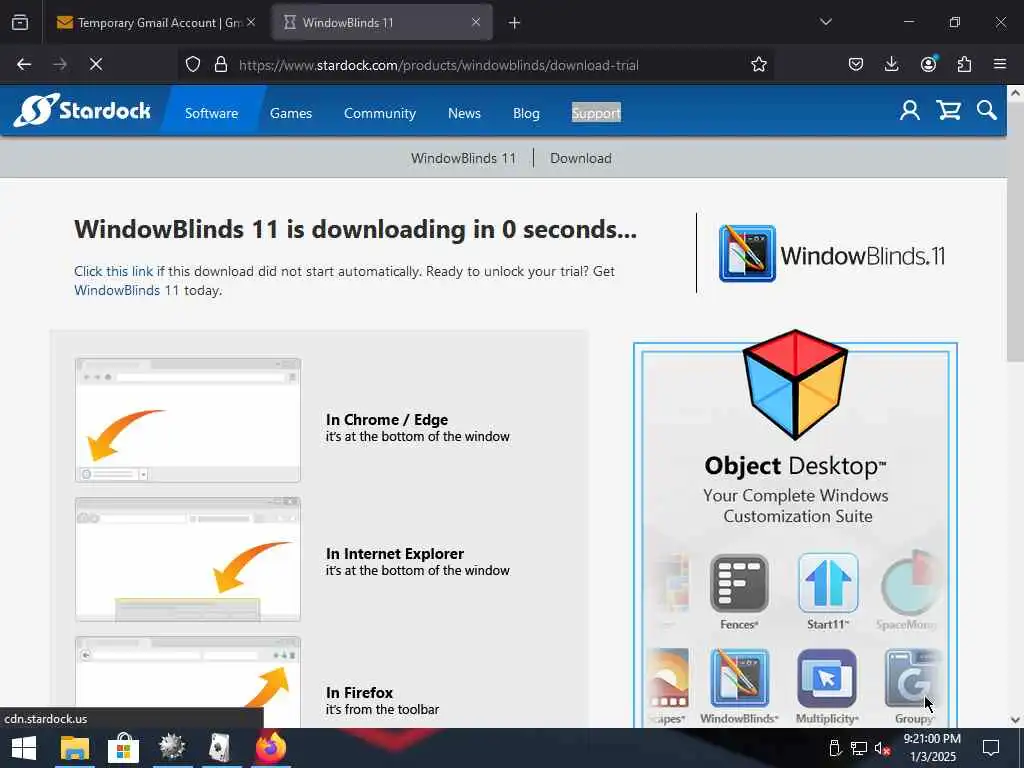1024x768 pixels.
Task: Open Firefox View button in tab bar
Action: click(20, 22)
